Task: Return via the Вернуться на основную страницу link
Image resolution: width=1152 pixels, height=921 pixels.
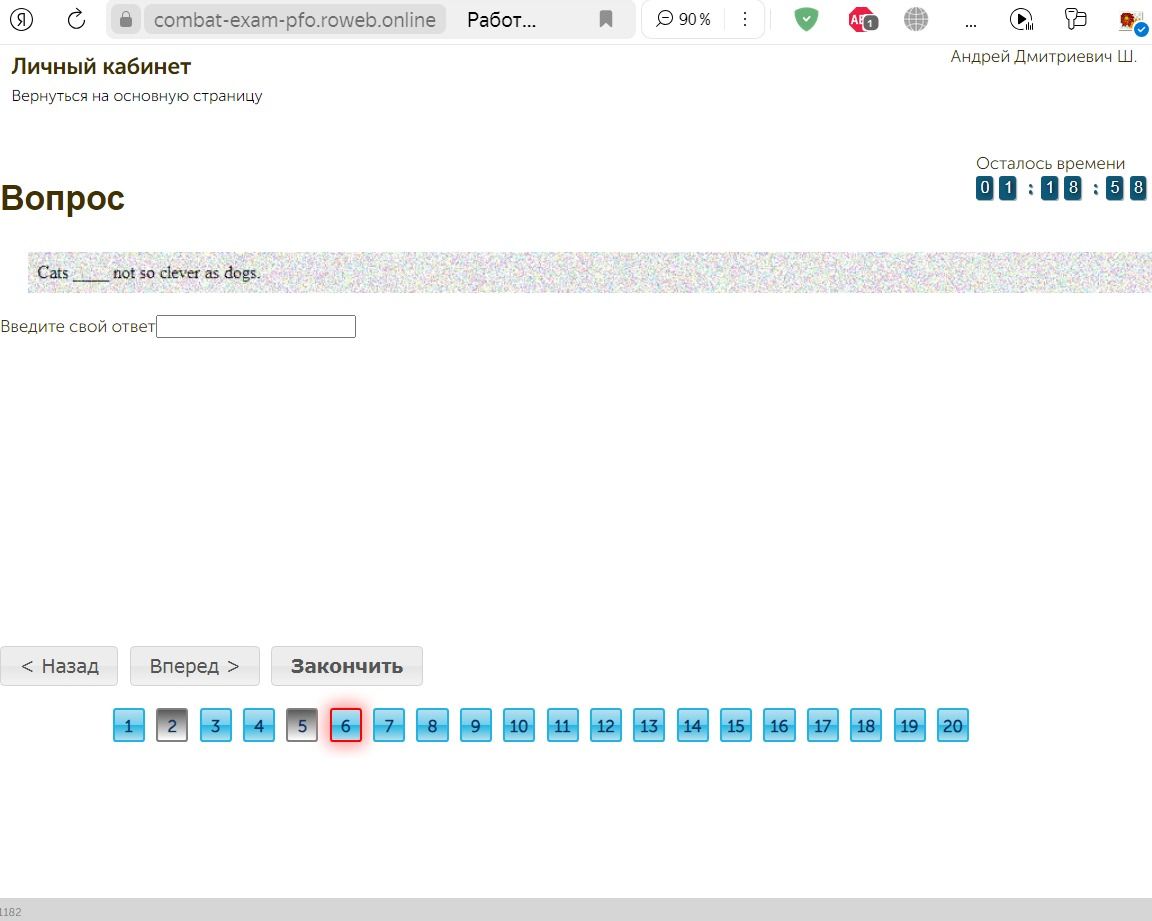Action: pos(137,95)
